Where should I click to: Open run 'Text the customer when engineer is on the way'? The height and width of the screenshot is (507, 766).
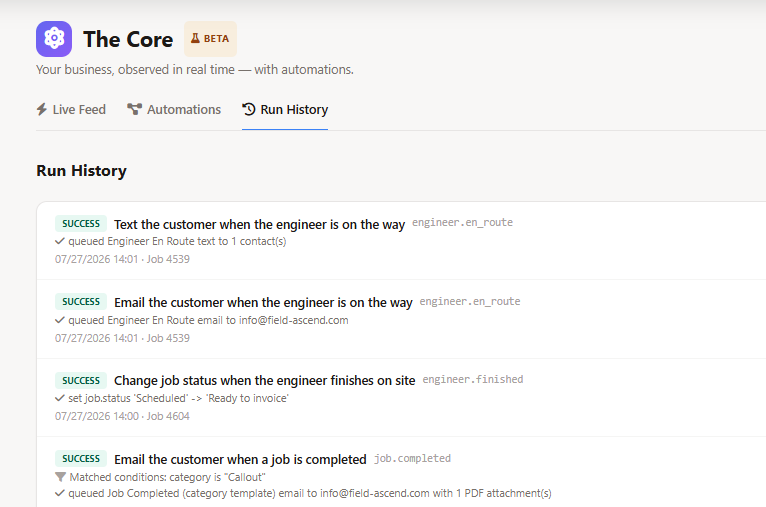pos(259,224)
